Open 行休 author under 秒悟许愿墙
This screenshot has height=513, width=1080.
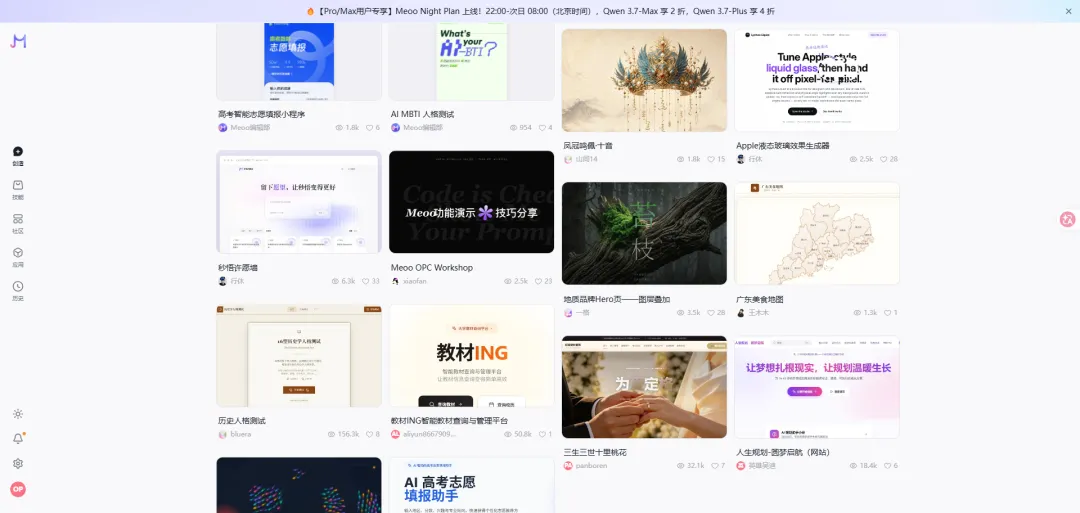tap(231, 281)
